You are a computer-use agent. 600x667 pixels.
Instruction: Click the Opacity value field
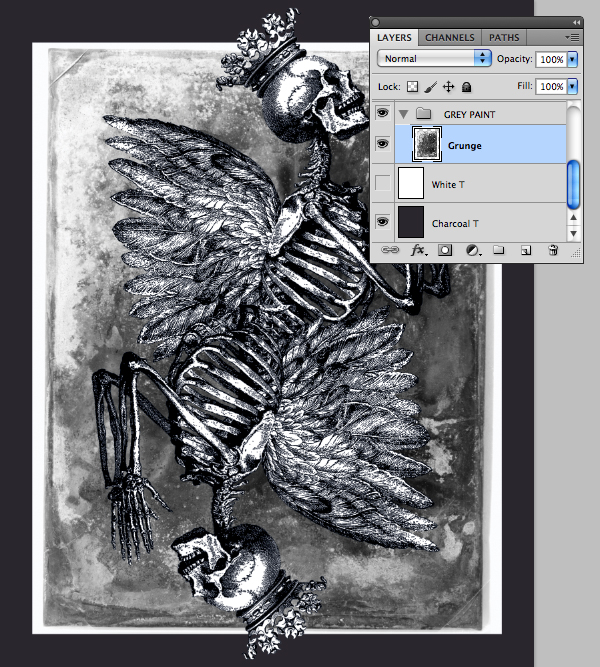551,59
